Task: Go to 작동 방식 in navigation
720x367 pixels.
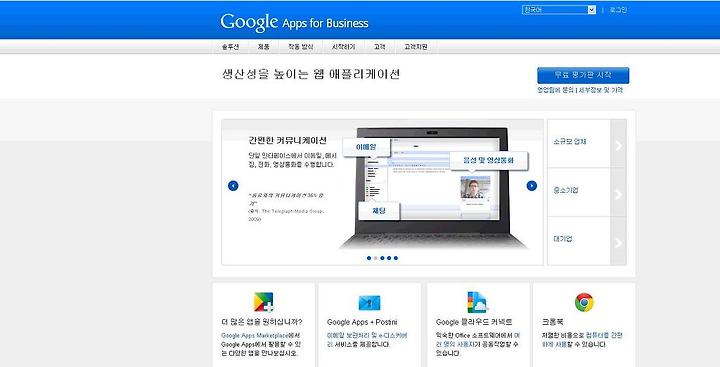Action: coord(301,47)
